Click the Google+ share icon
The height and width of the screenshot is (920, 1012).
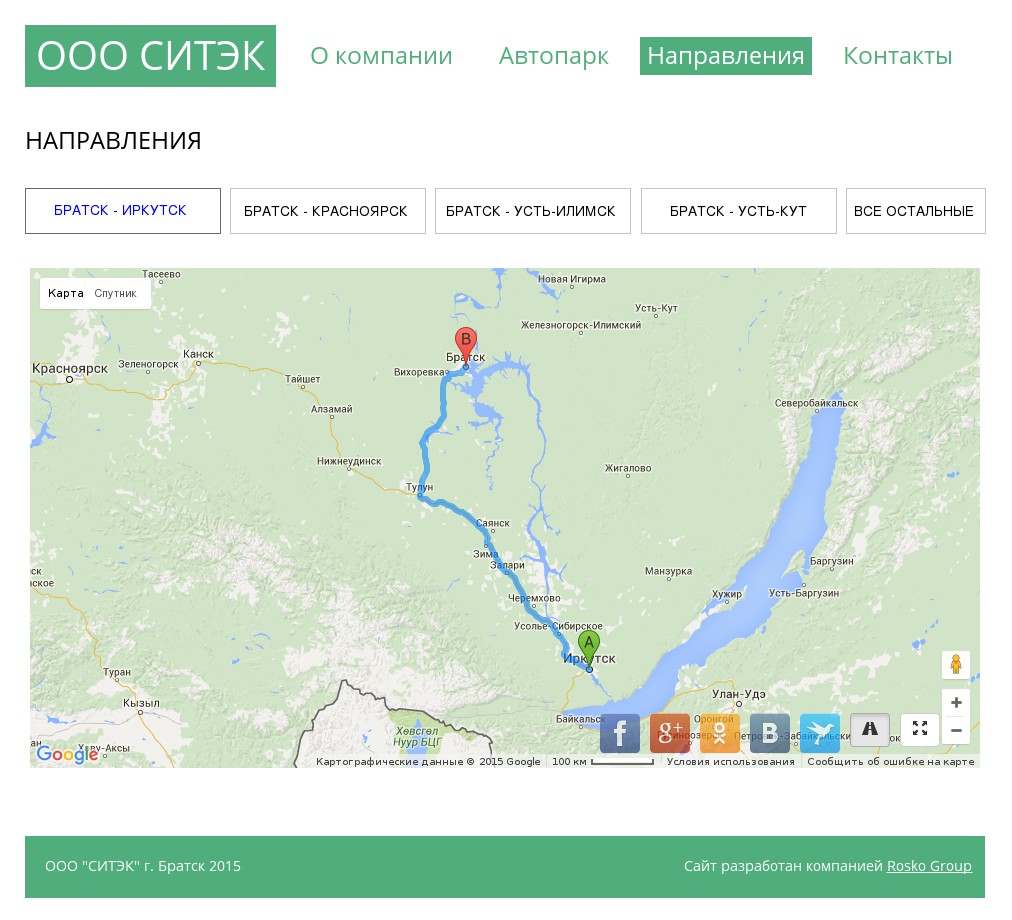pos(669,733)
